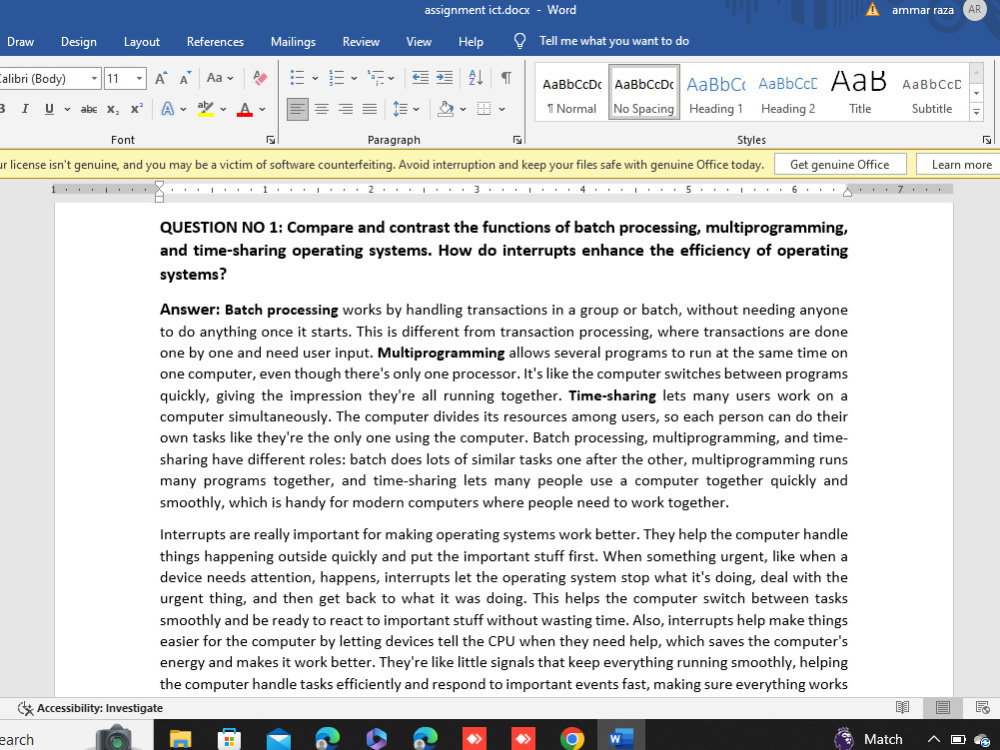Align text right
This screenshot has width=1000, height=750.
click(346, 109)
